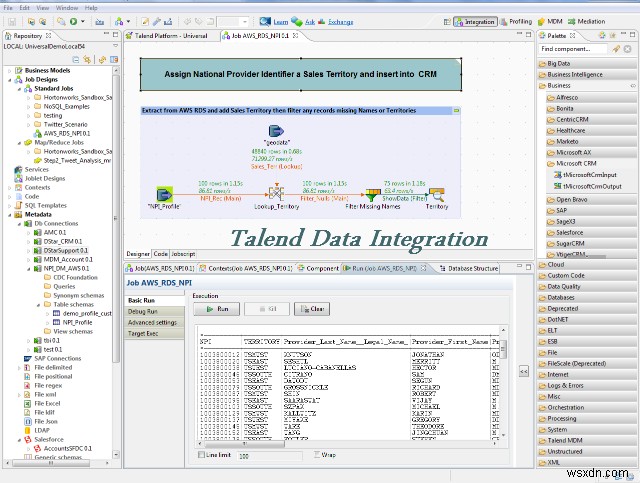Open the AWS_RDS_NPI 0.1 job in Repository

coord(67,132)
